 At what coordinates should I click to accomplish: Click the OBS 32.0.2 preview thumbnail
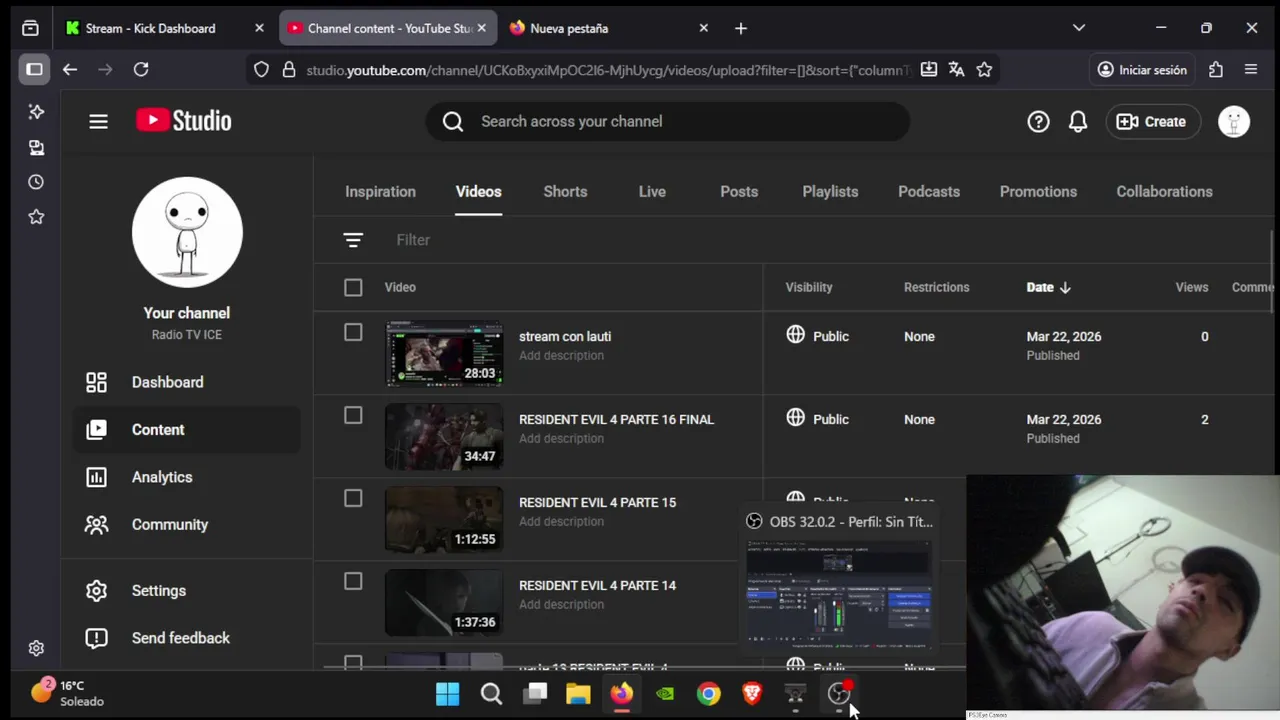coord(840,593)
